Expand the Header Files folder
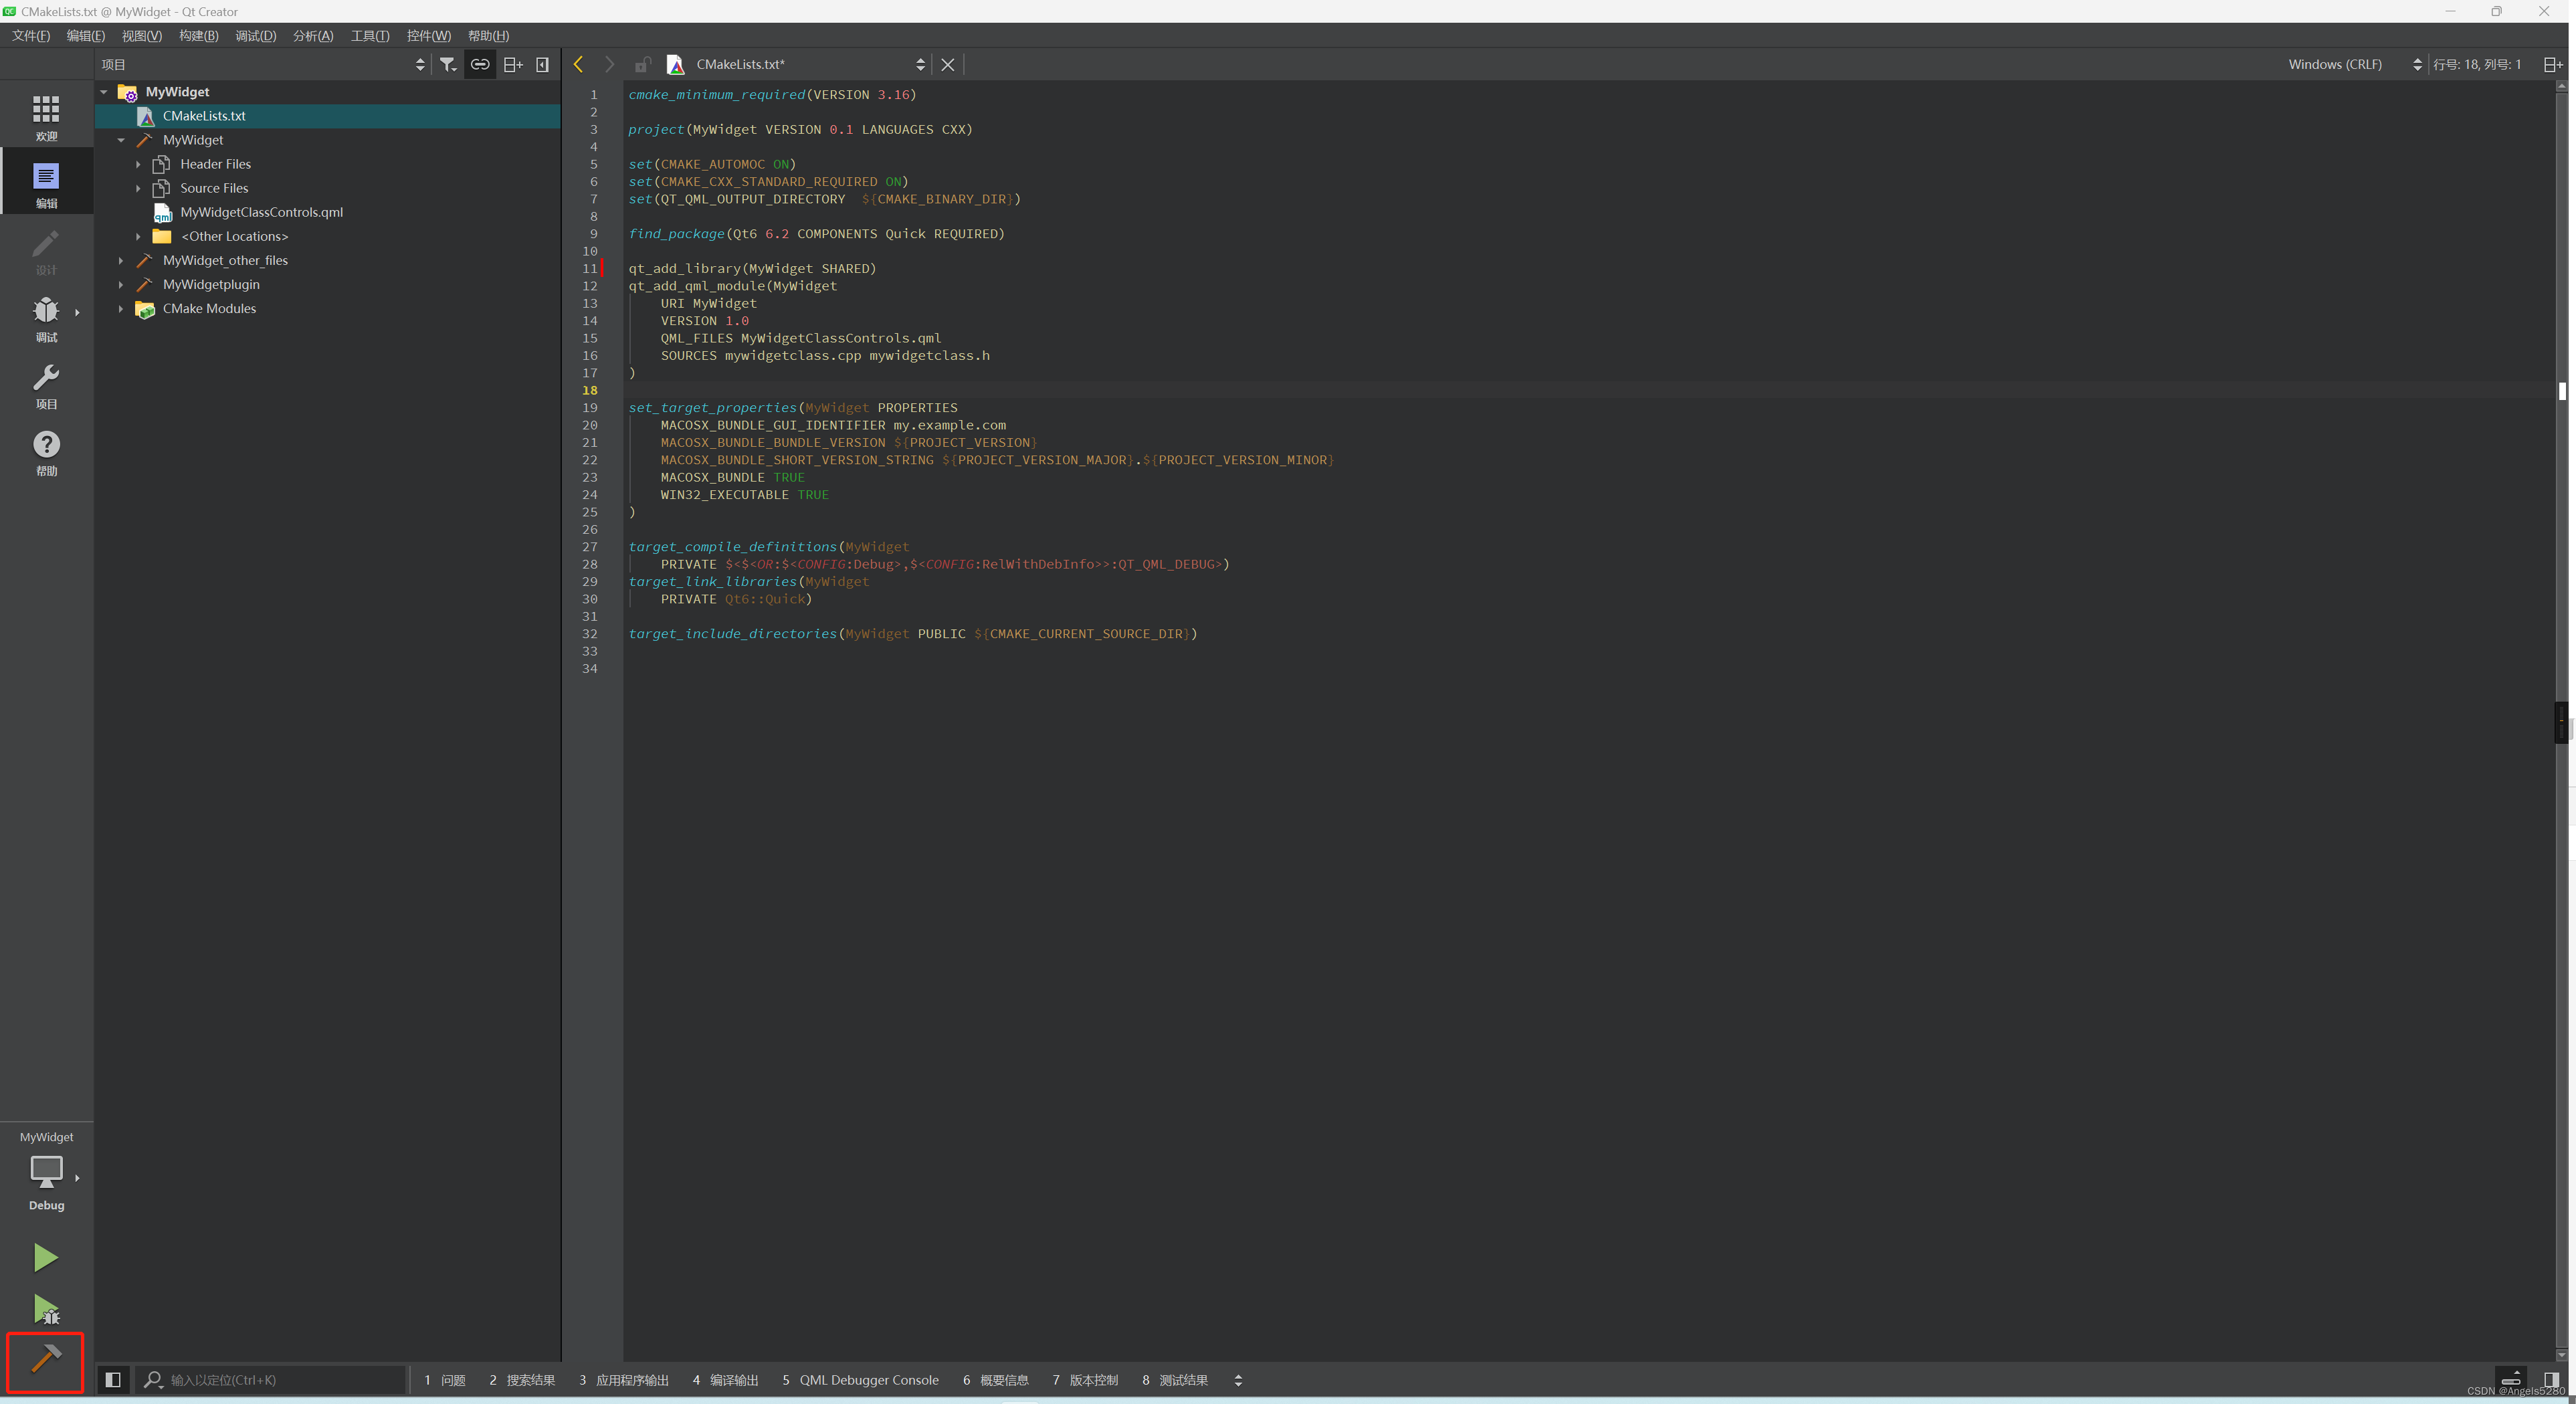The width and height of the screenshot is (2576, 1404). click(x=138, y=164)
